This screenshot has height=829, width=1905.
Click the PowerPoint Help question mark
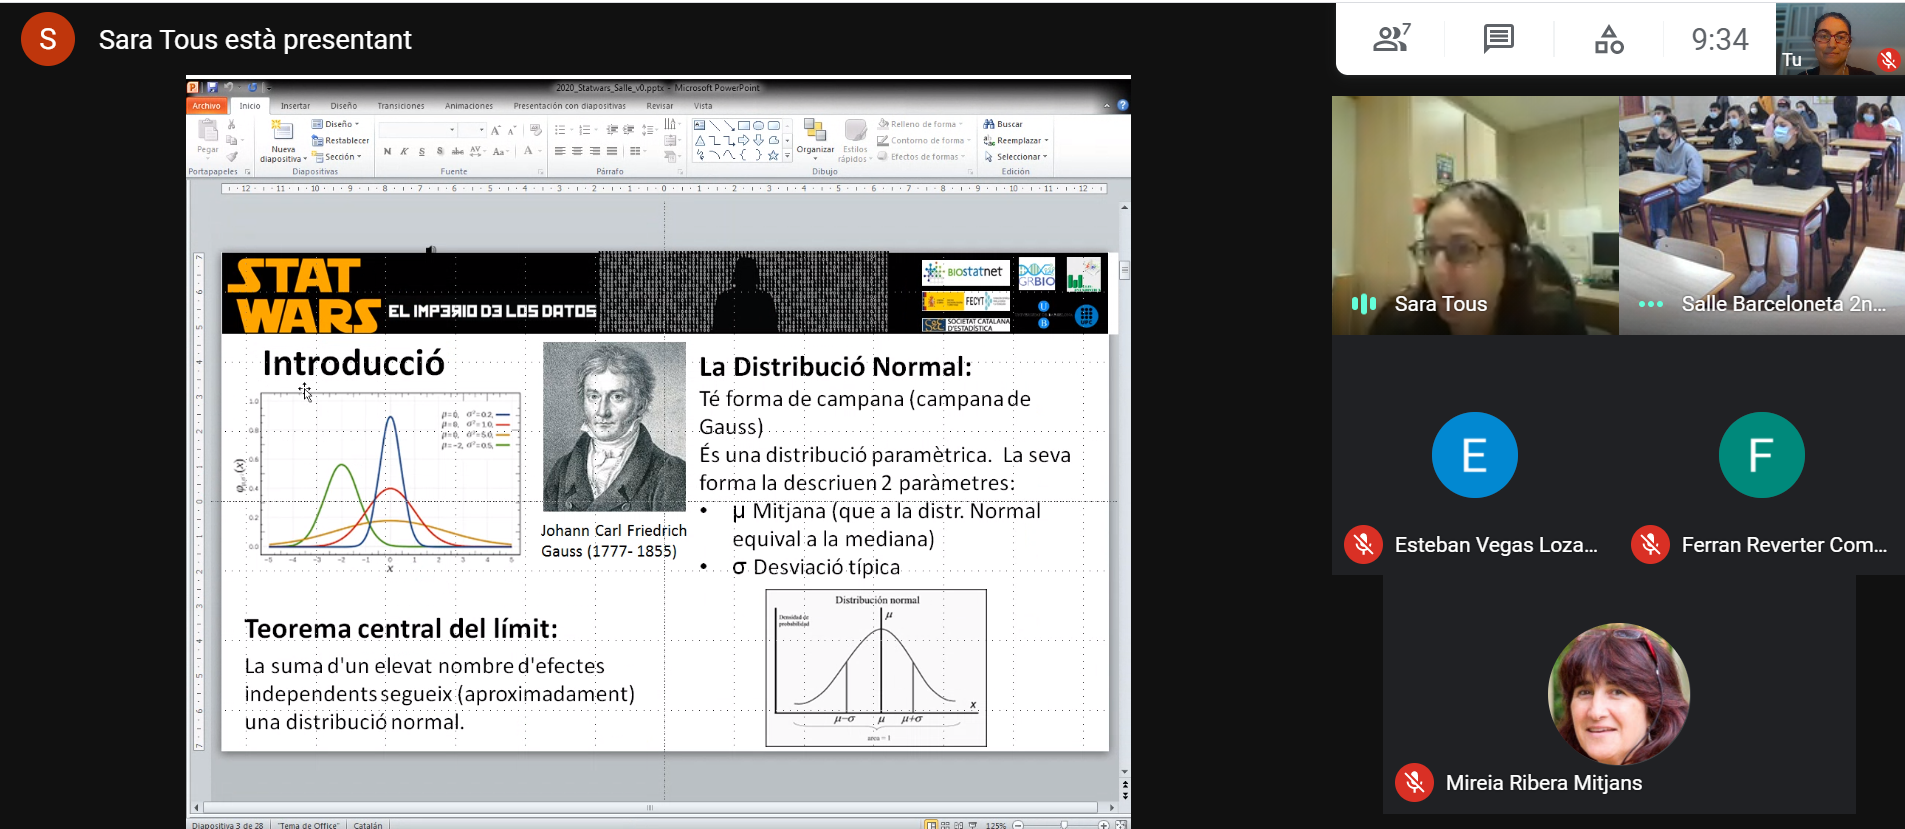pyautogui.click(x=1122, y=105)
